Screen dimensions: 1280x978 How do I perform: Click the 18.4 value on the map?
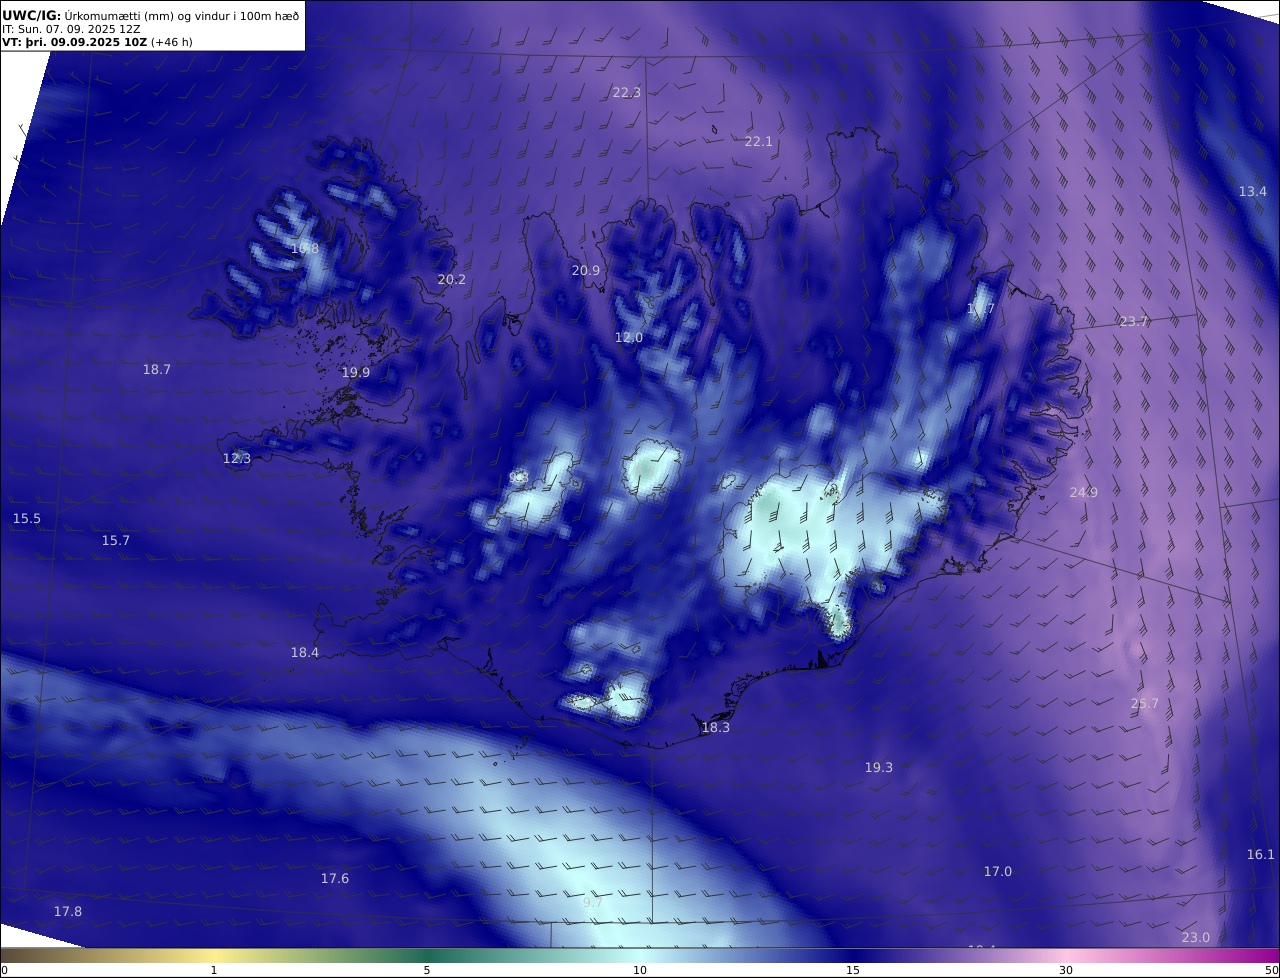[x=305, y=653]
